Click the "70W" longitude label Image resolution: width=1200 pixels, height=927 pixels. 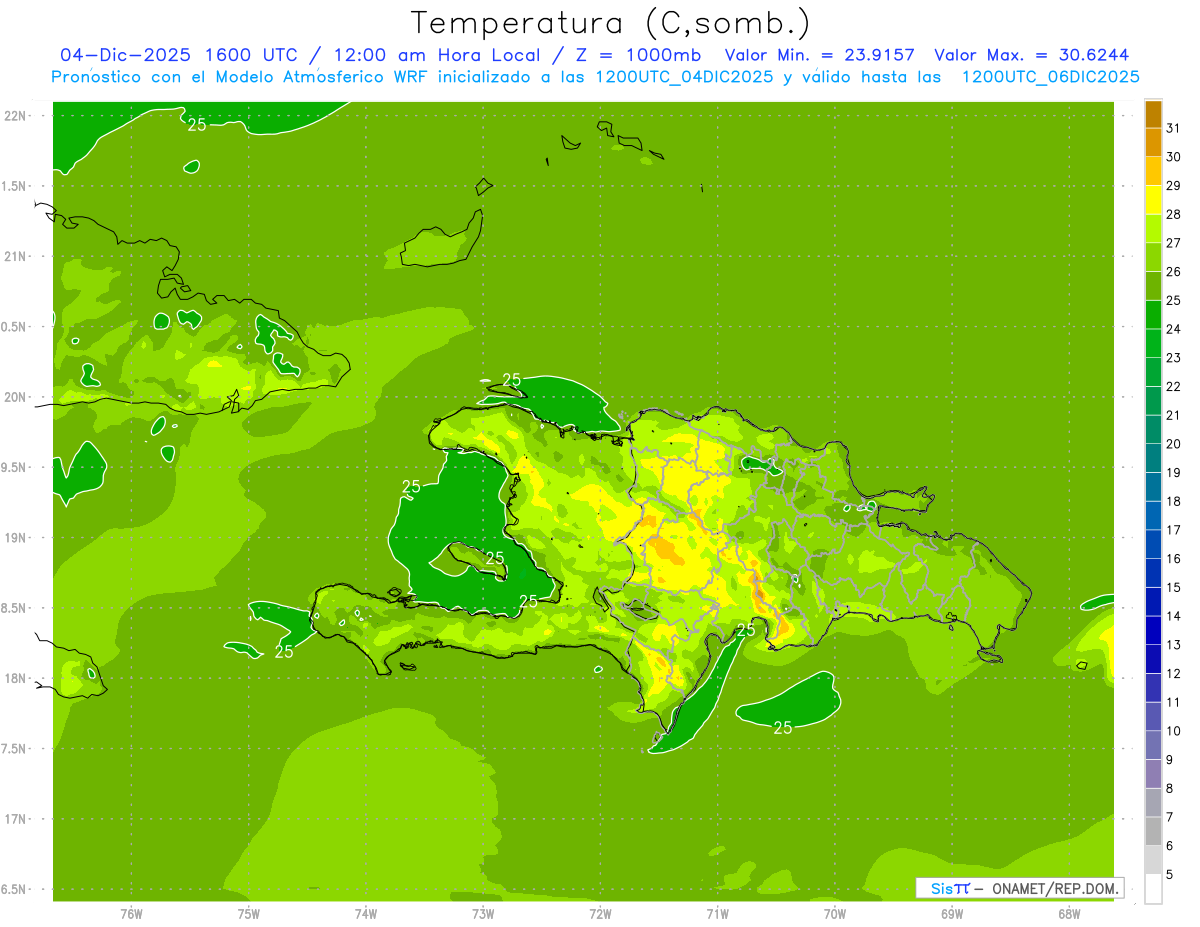835,914
